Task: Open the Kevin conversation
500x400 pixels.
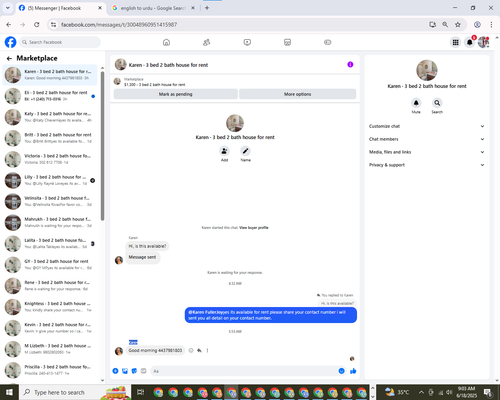Action: point(50,328)
